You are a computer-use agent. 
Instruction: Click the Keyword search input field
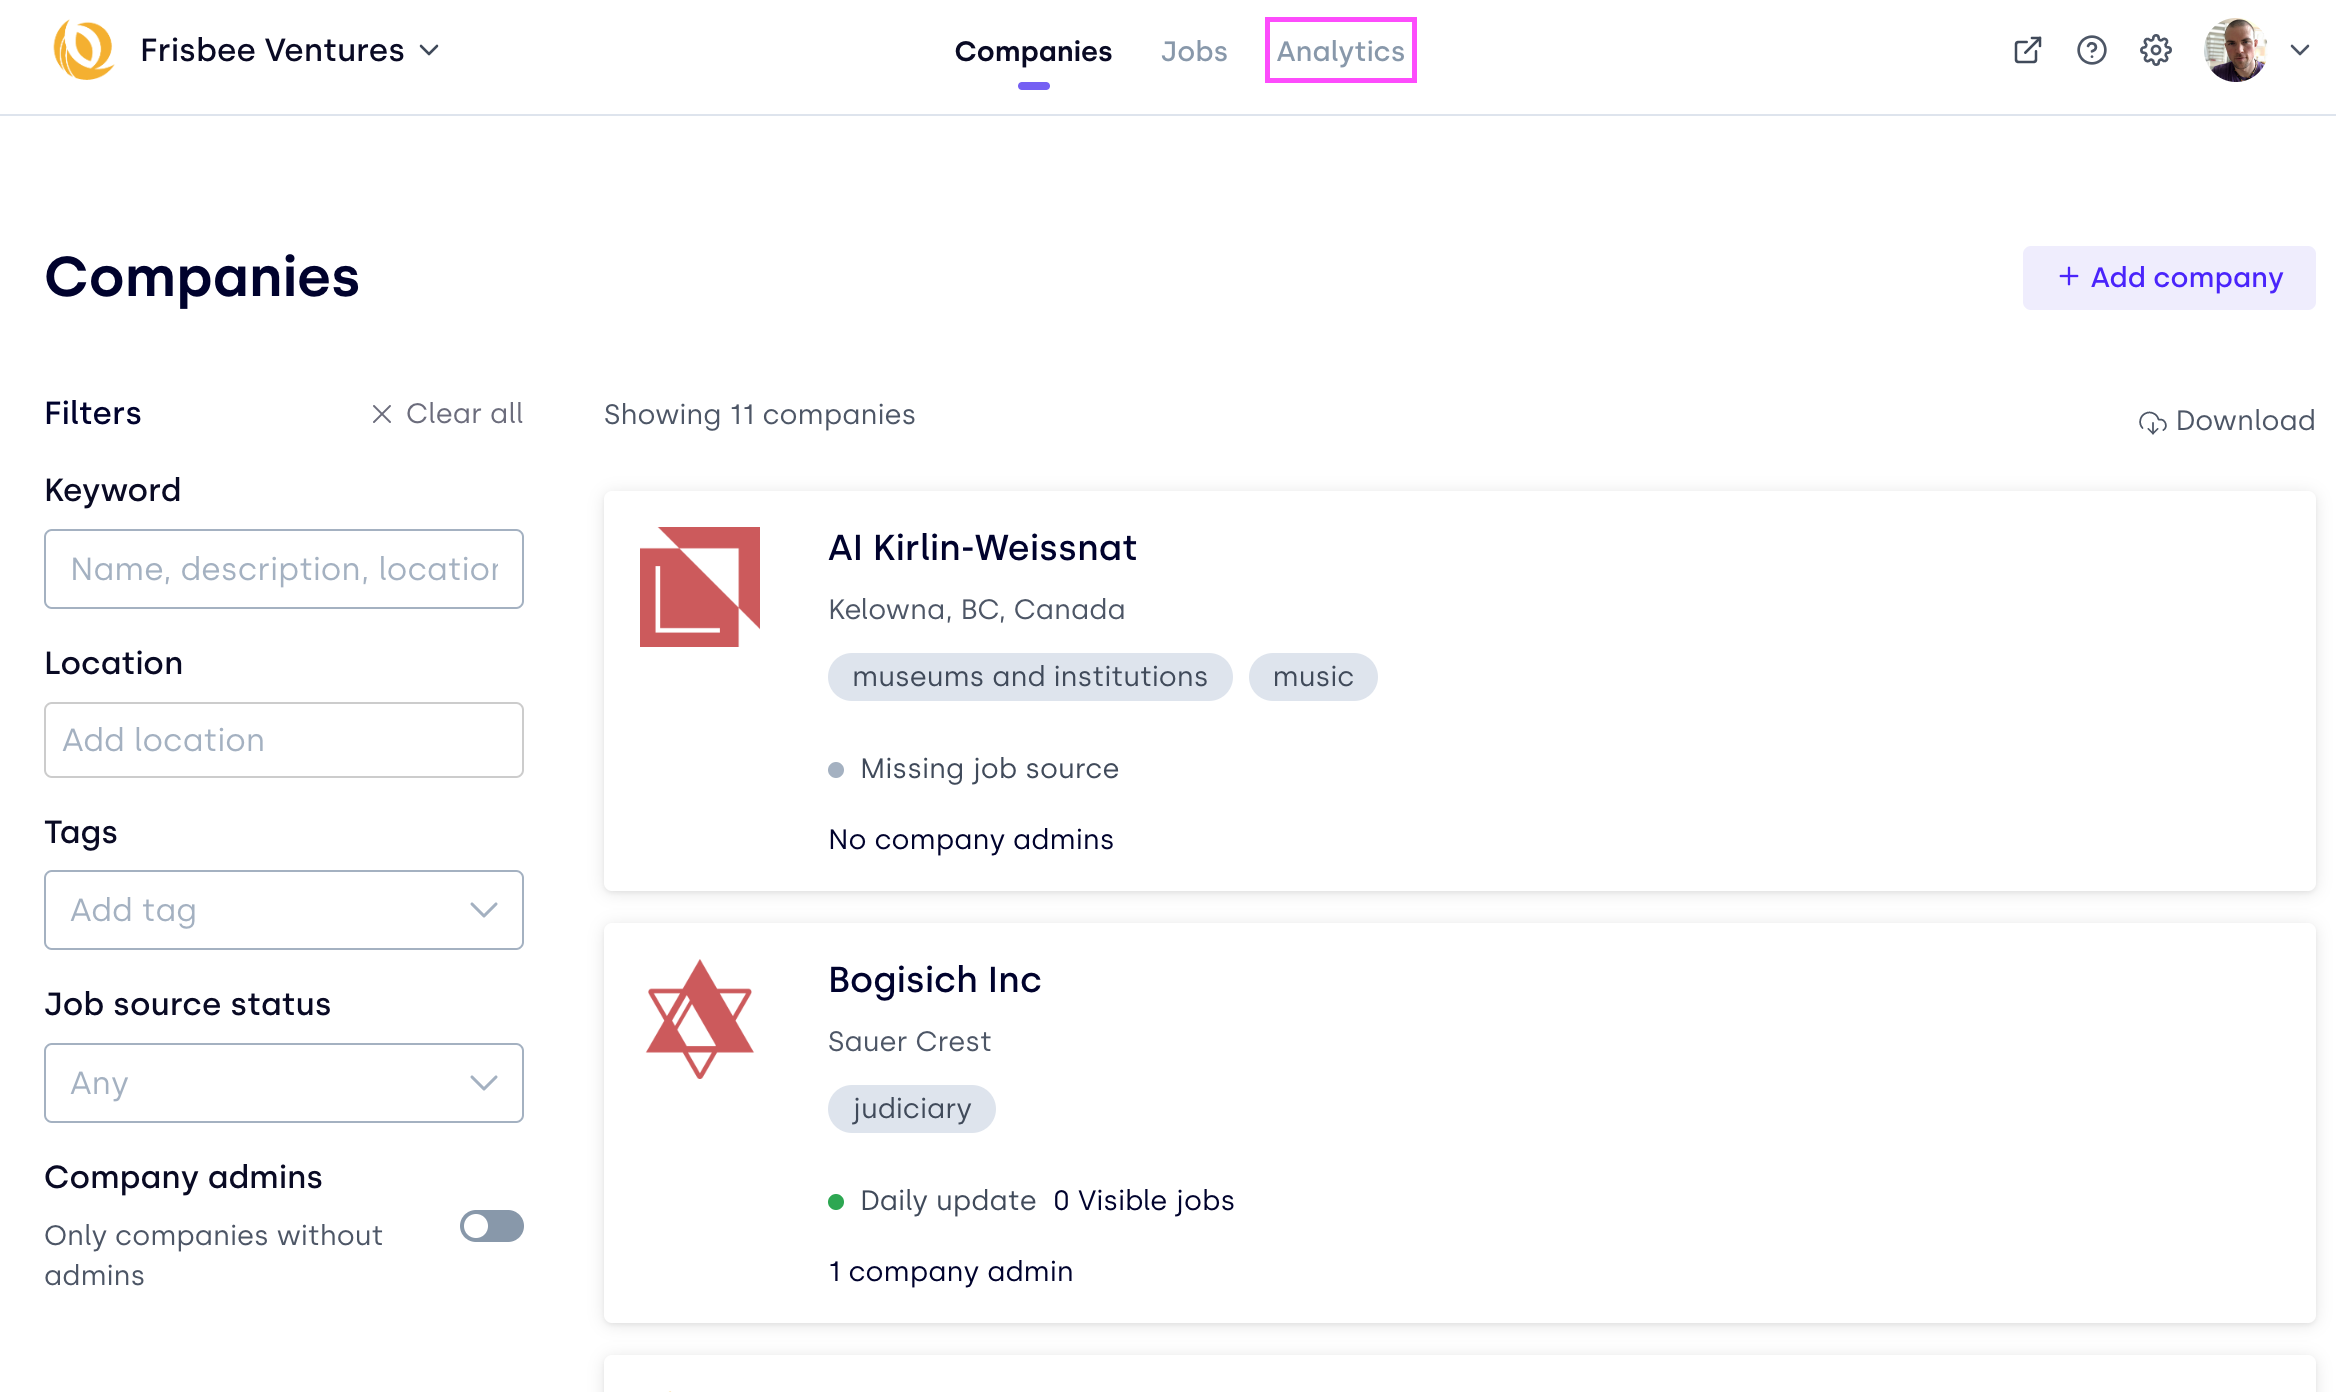point(284,569)
